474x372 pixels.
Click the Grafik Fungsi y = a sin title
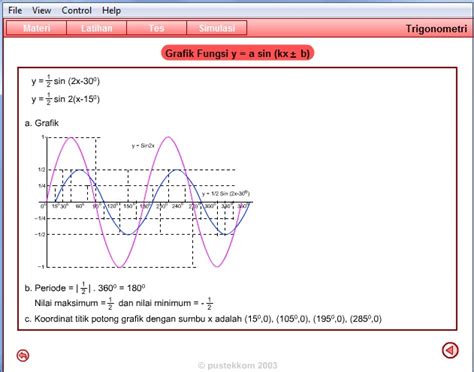coord(237,53)
